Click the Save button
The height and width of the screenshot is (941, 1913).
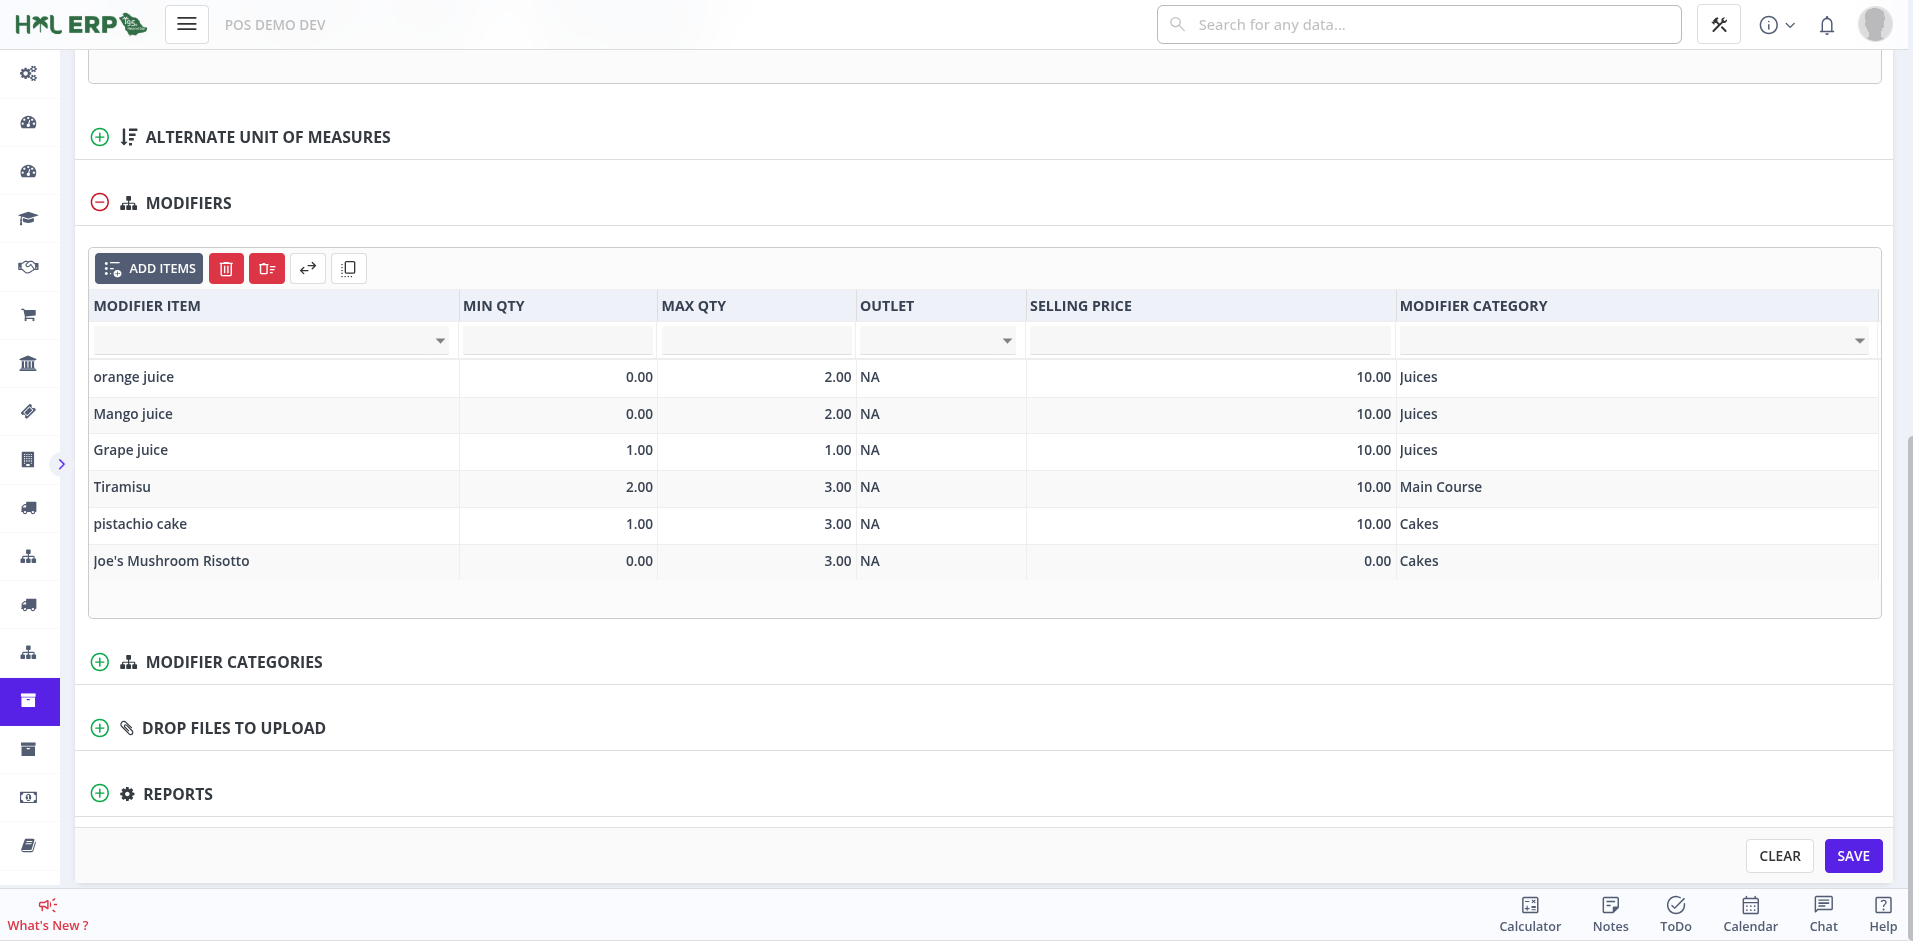(x=1853, y=856)
